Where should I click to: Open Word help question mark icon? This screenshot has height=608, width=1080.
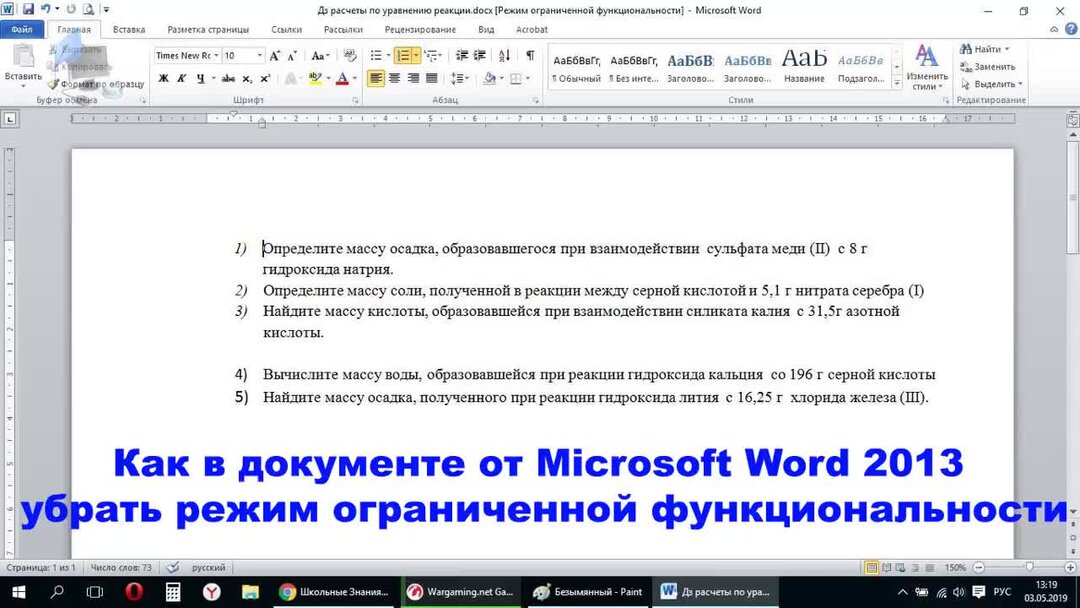click(1071, 30)
